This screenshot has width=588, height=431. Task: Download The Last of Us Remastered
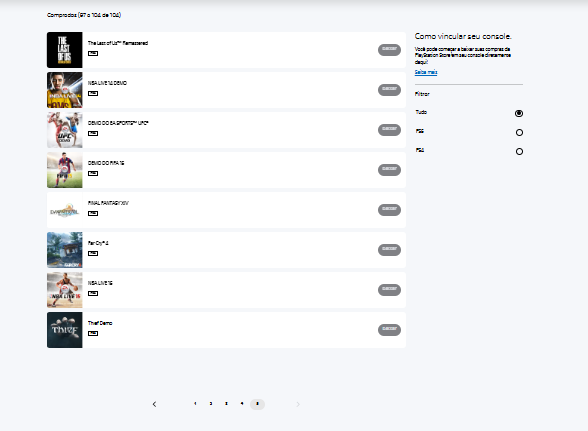pyautogui.click(x=389, y=50)
